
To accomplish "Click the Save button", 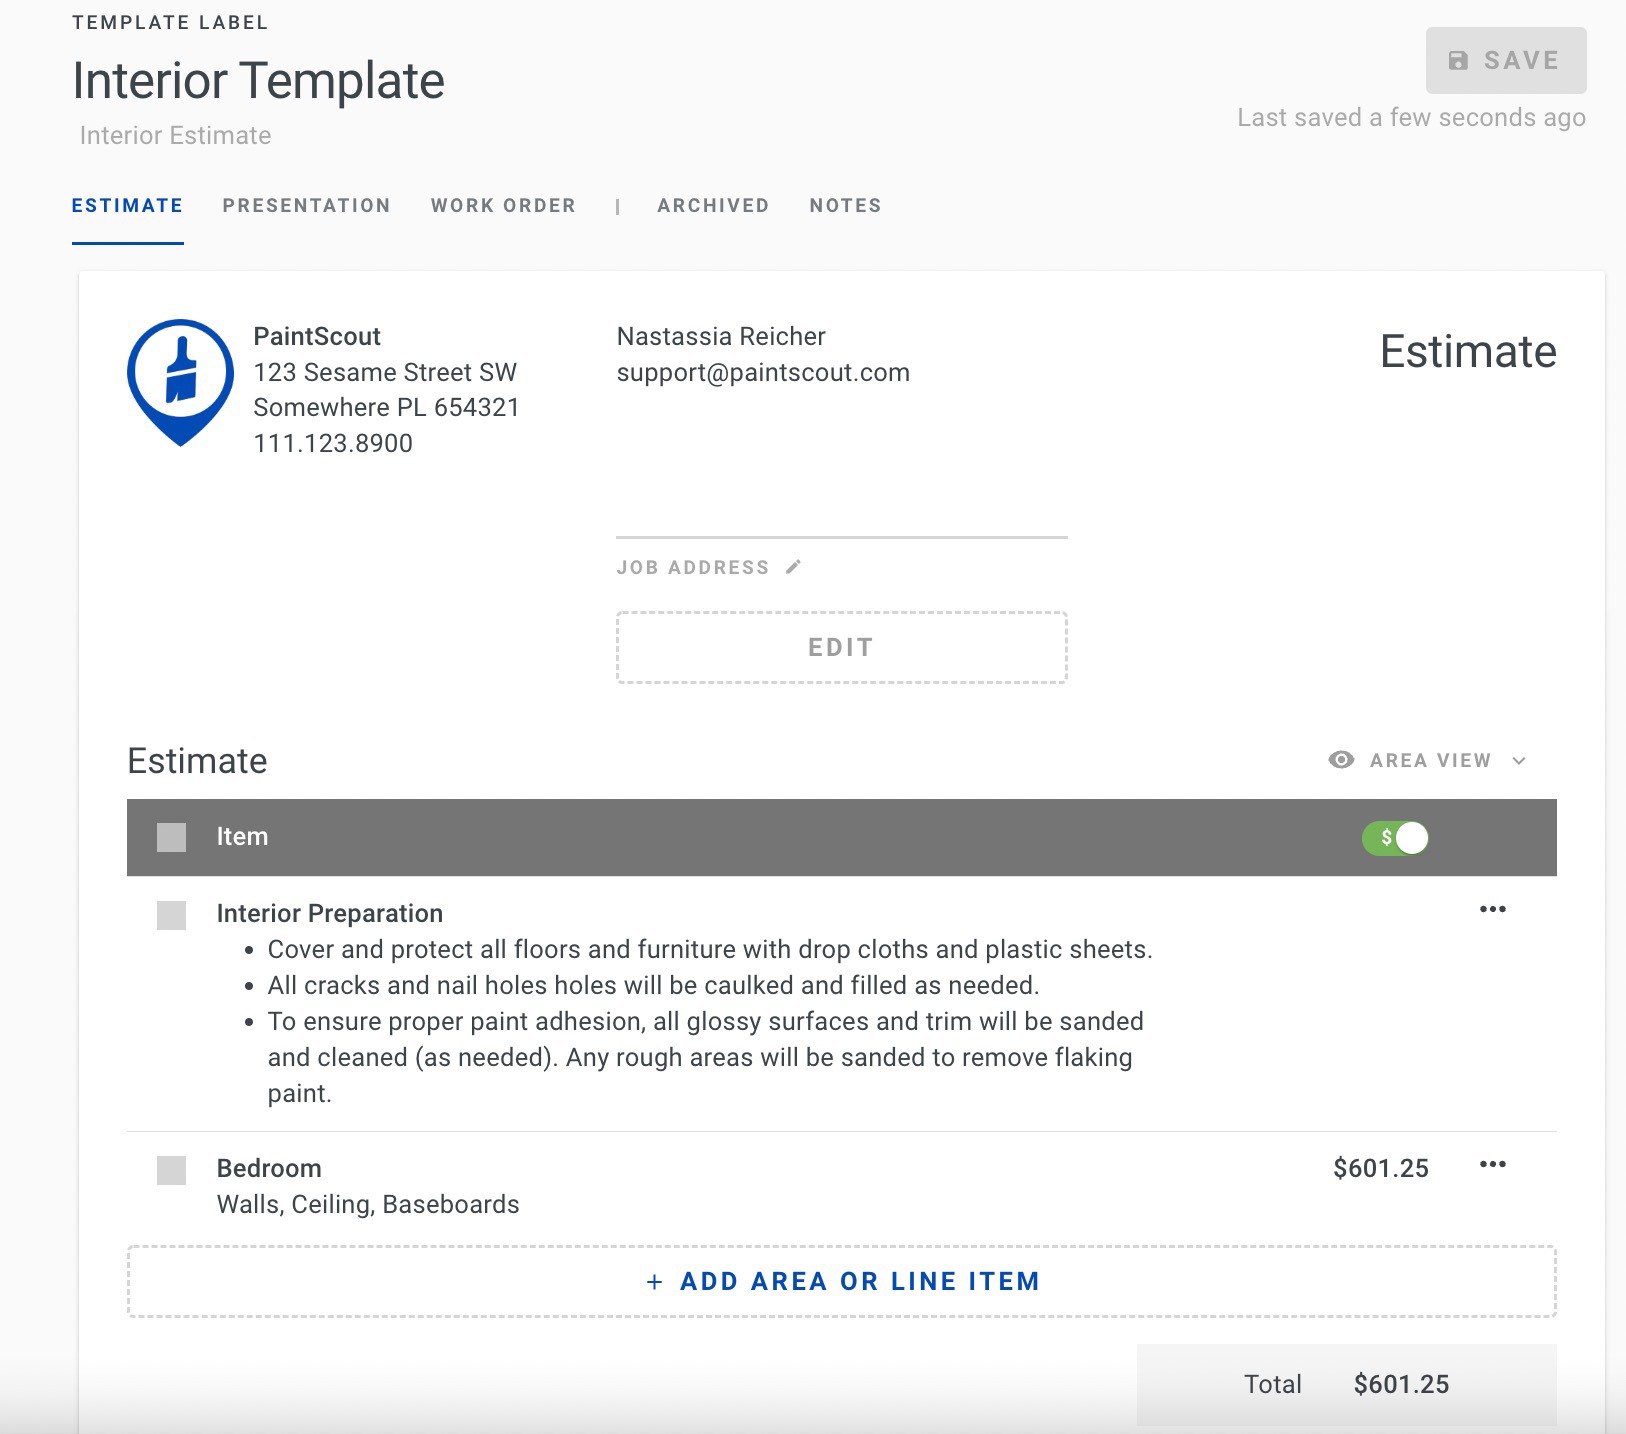I will (x=1506, y=60).
